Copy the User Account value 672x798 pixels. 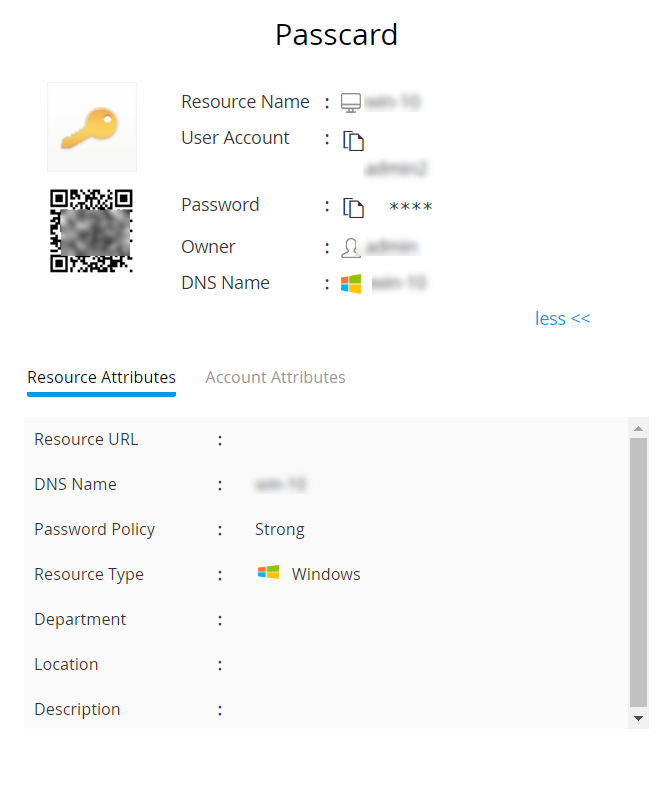pyautogui.click(x=352, y=141)
